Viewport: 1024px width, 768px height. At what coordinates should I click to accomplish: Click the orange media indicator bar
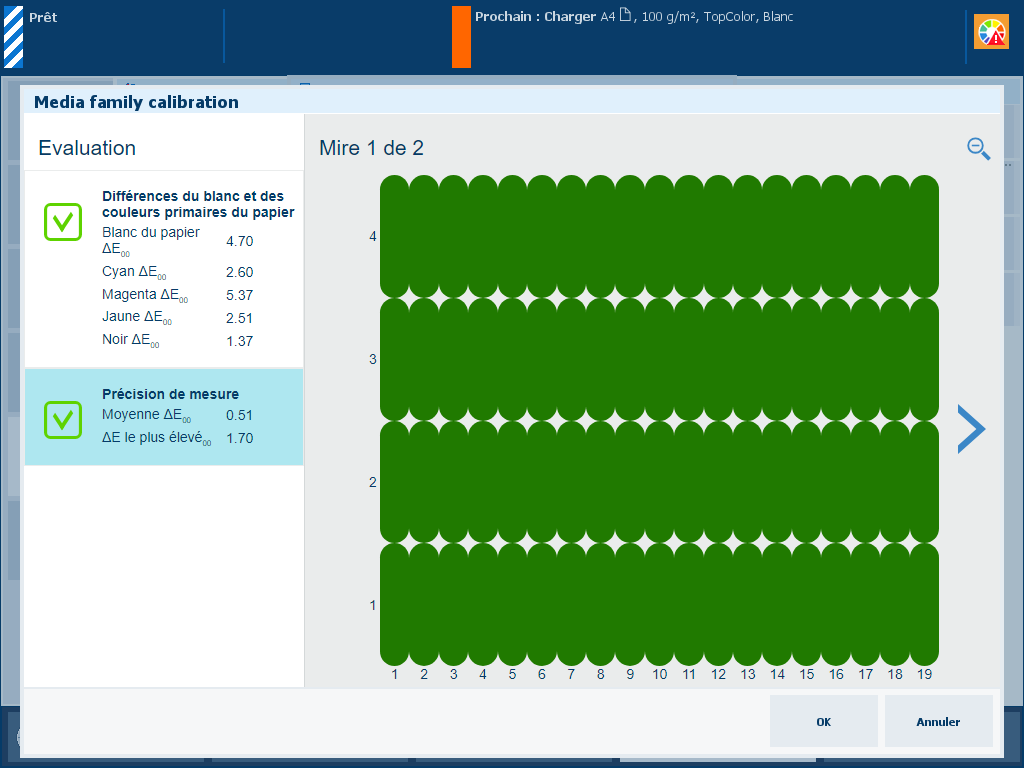(461, 37)
